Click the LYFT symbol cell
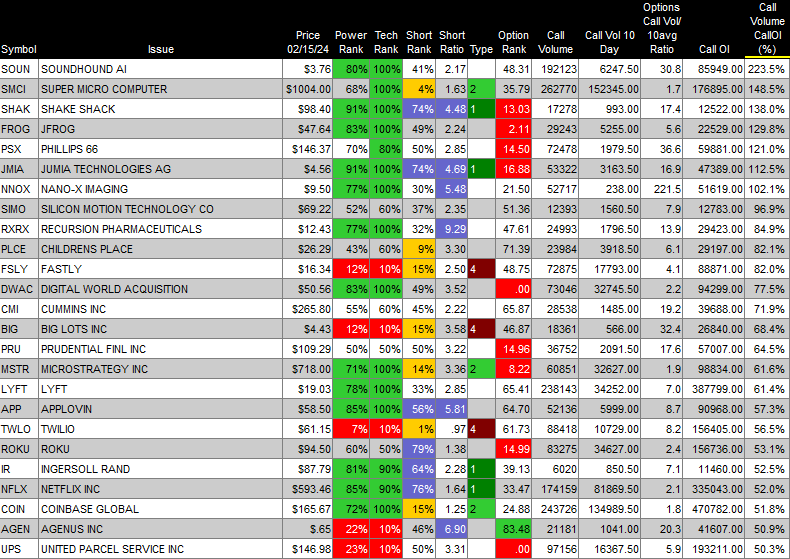The image size is (790, 559). (19, 389)
